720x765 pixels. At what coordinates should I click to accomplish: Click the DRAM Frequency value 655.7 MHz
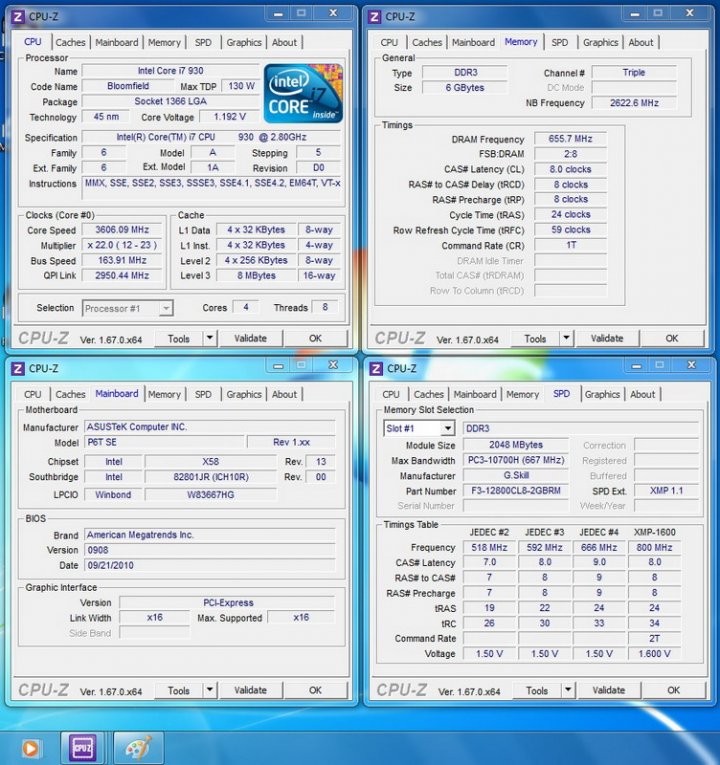click(x=570, y=139)
